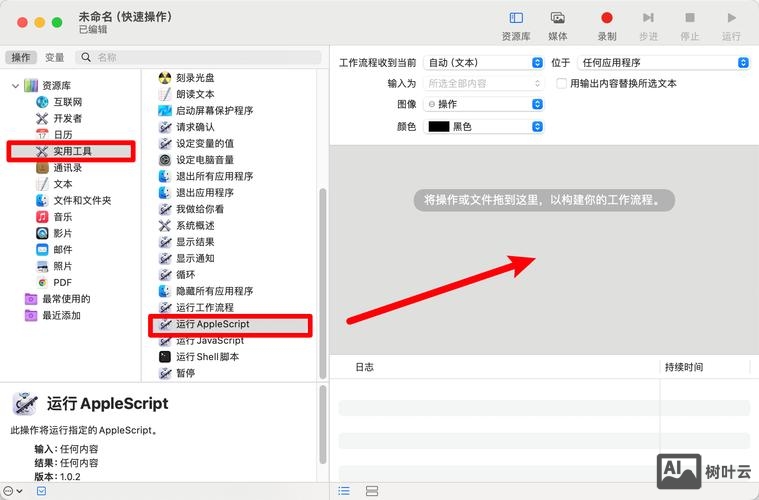Open 最常使用的 smart folder
Image resolution: width=759 pixels, height=500 pixels.
(58, 299)
